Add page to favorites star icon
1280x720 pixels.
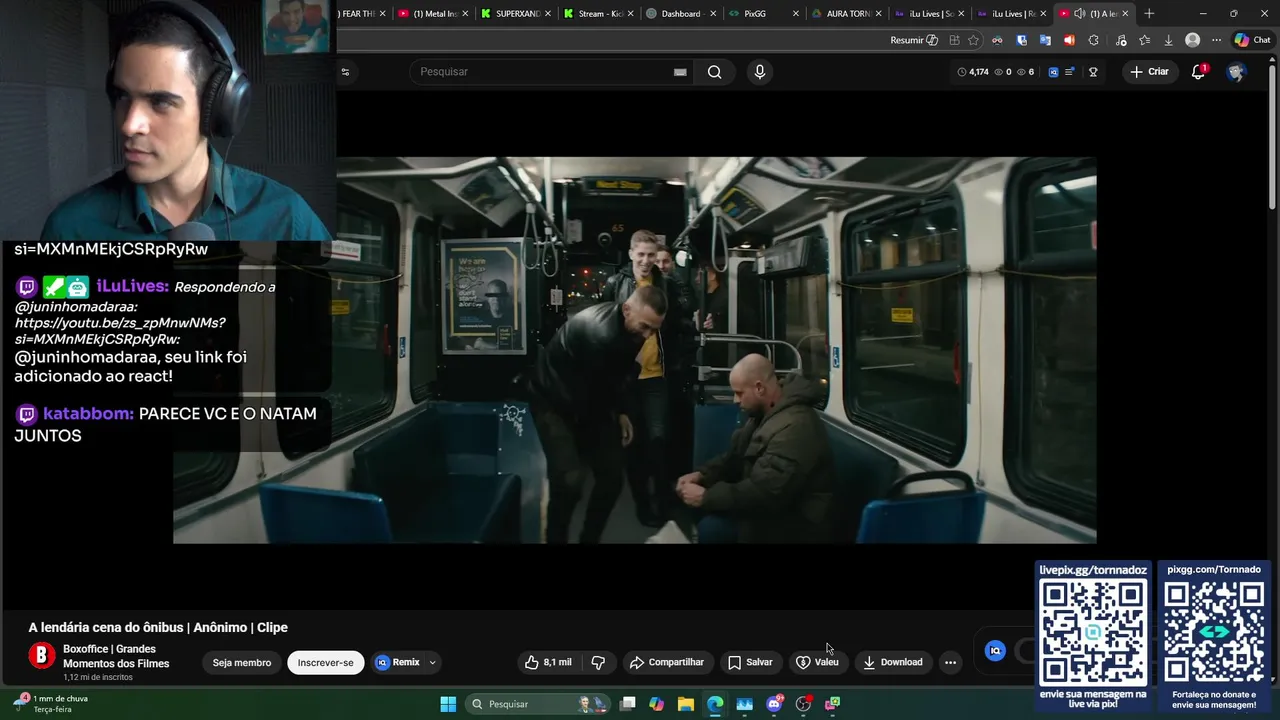pos(973,40)
